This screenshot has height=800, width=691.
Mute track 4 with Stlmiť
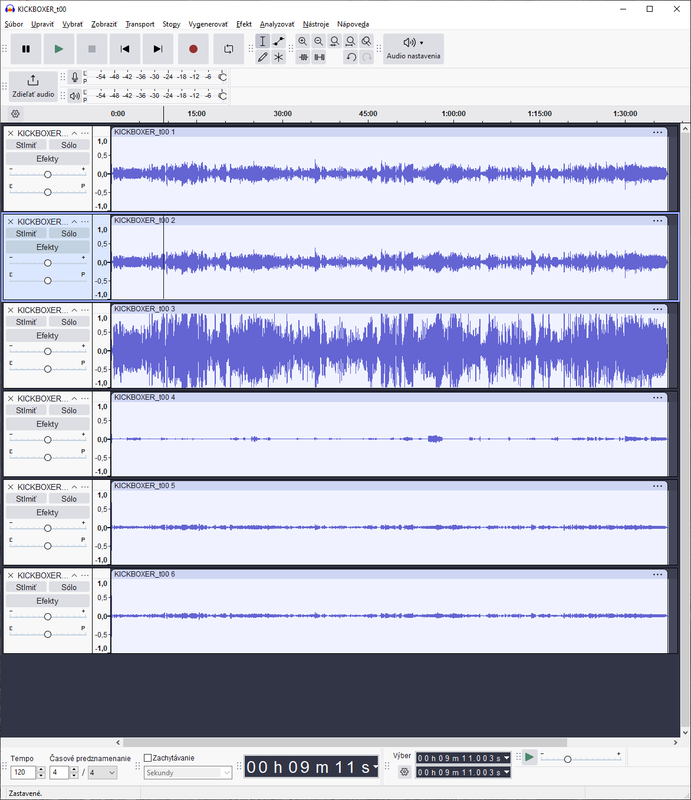click(x=26, y=410)
